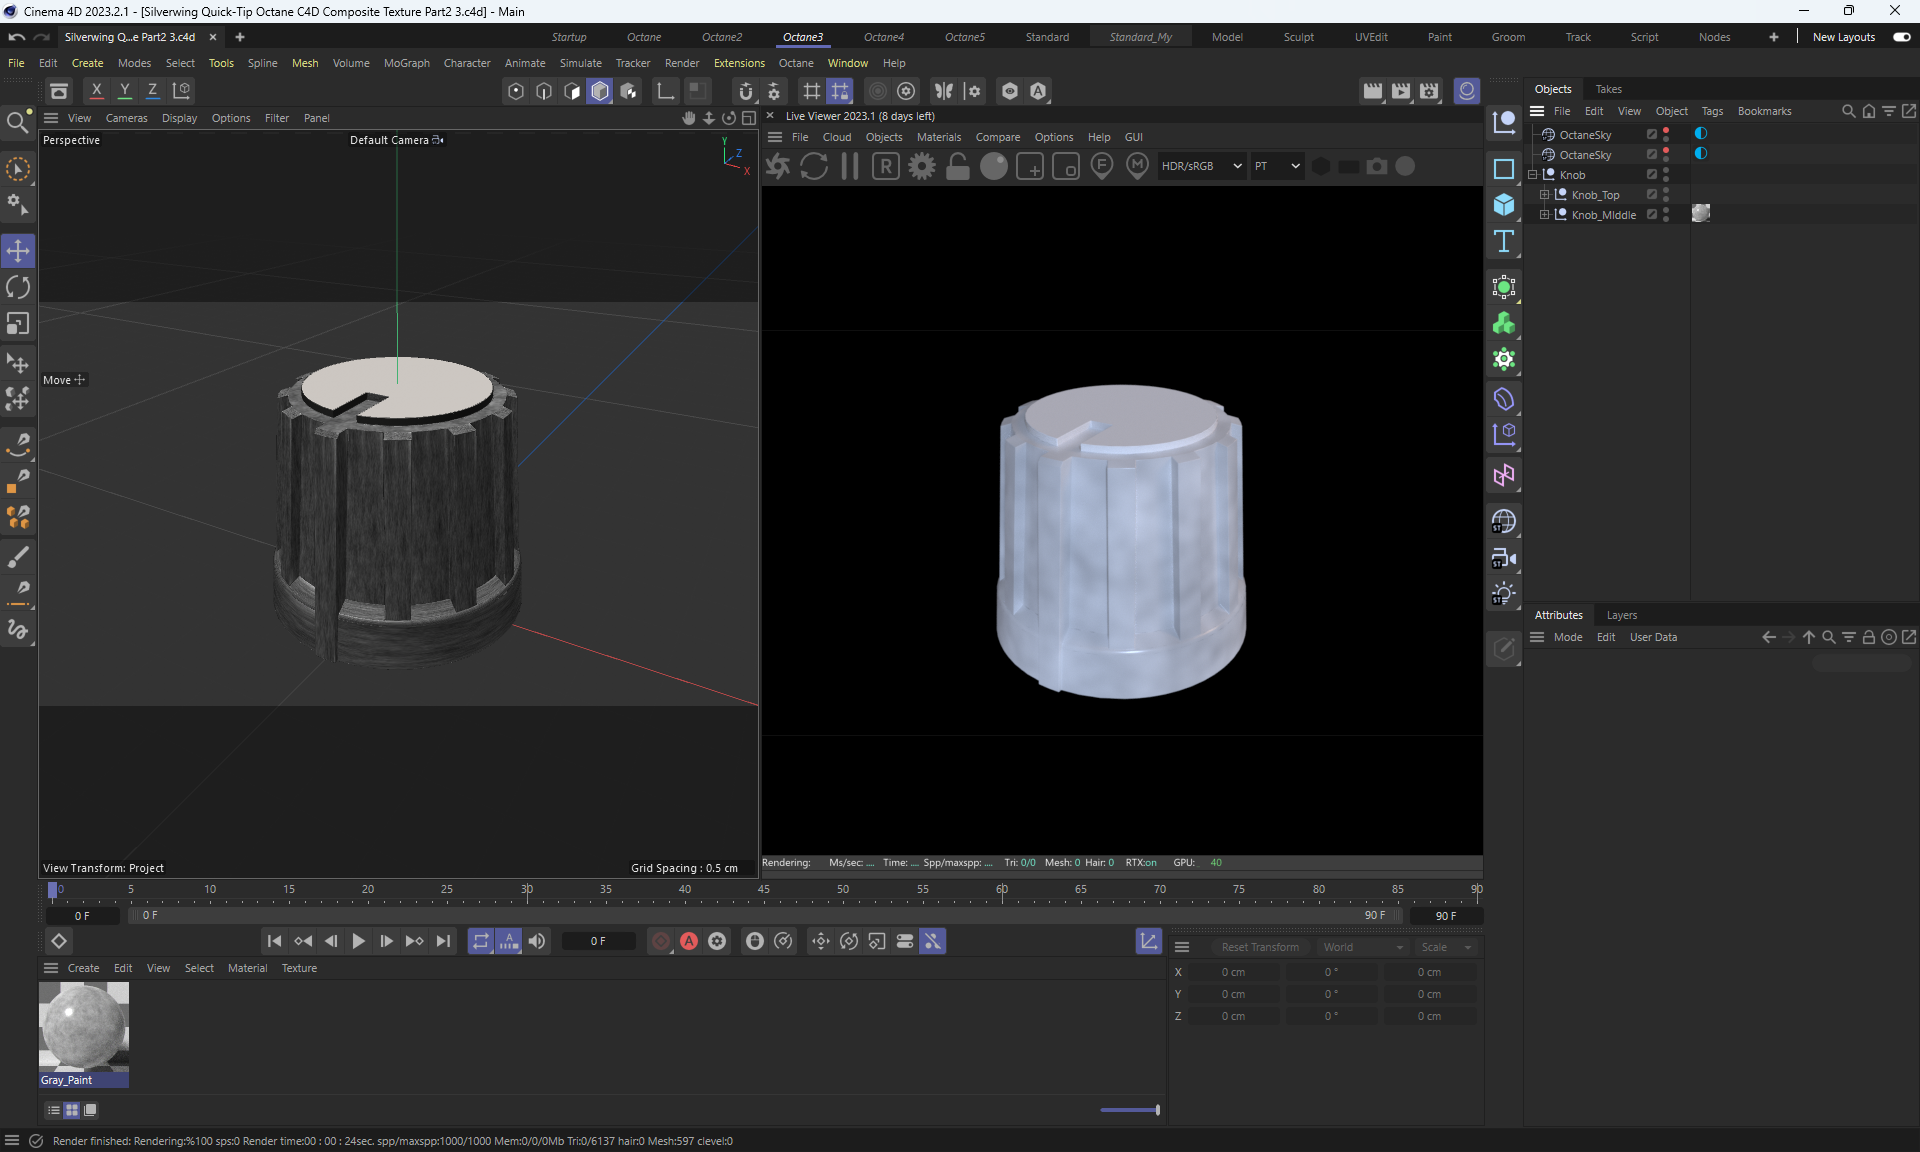Switch to the Takes tab
Screen dimensions: 1920x1152
pos(1608,89)
